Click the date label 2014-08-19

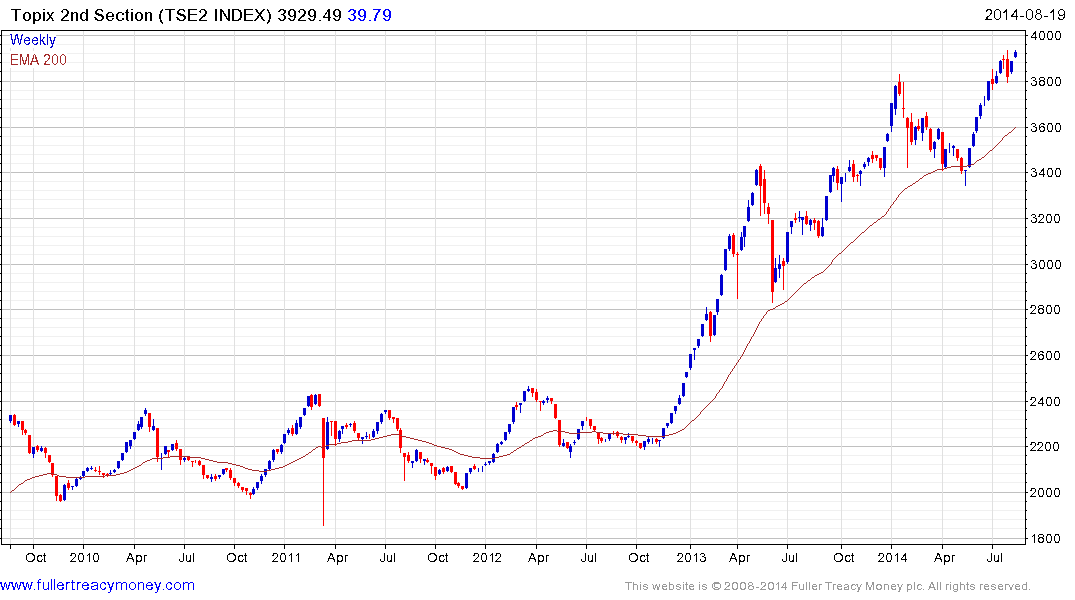click(x=1025, y=15)
